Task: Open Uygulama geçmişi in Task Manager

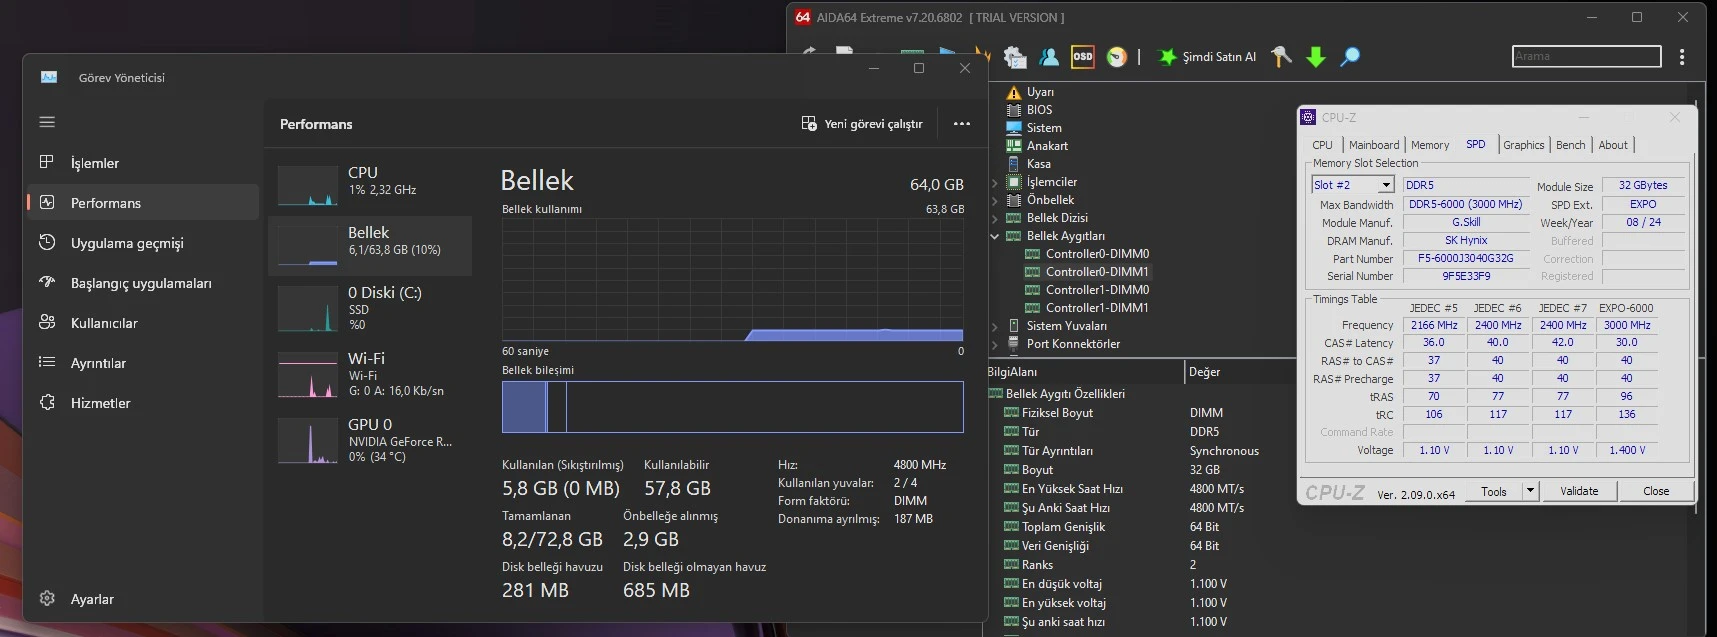Action: 142,243
